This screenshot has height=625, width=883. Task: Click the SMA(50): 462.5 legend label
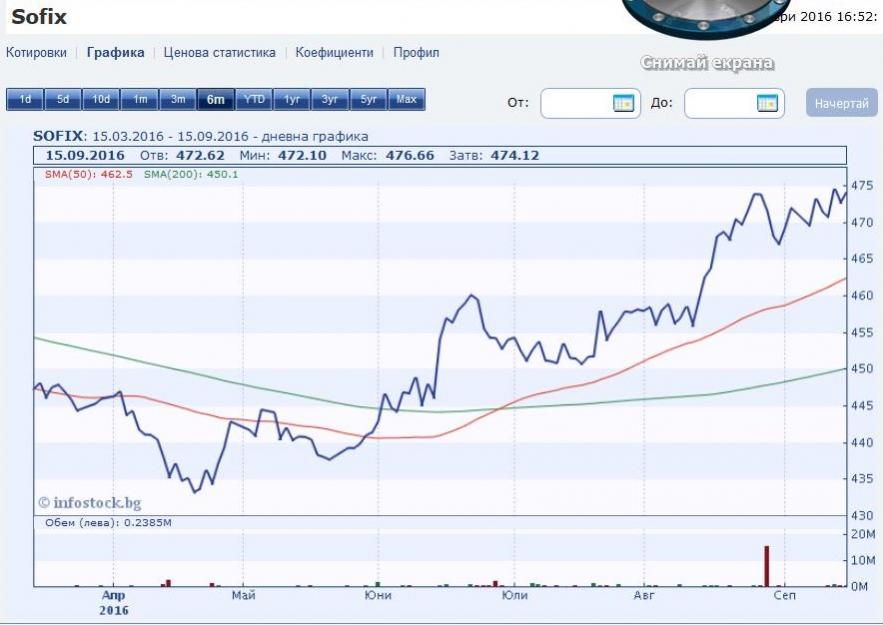[x=88, y=175]
